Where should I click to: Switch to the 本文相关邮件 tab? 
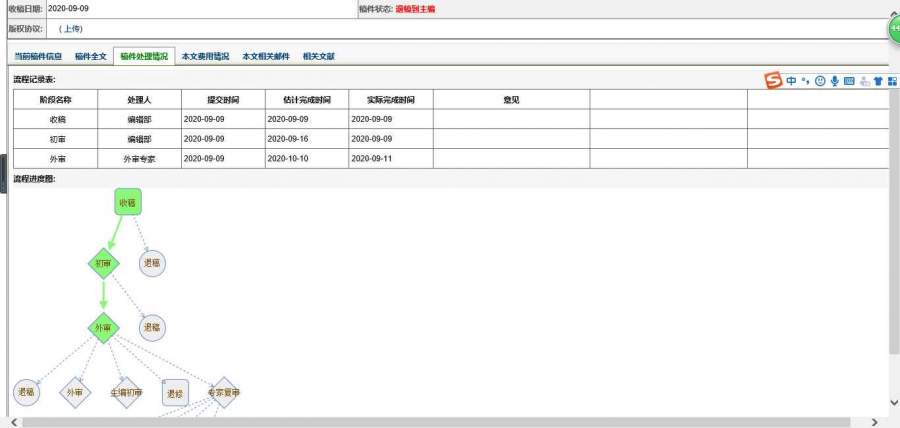pyautogui.click(x=266, y=56)
